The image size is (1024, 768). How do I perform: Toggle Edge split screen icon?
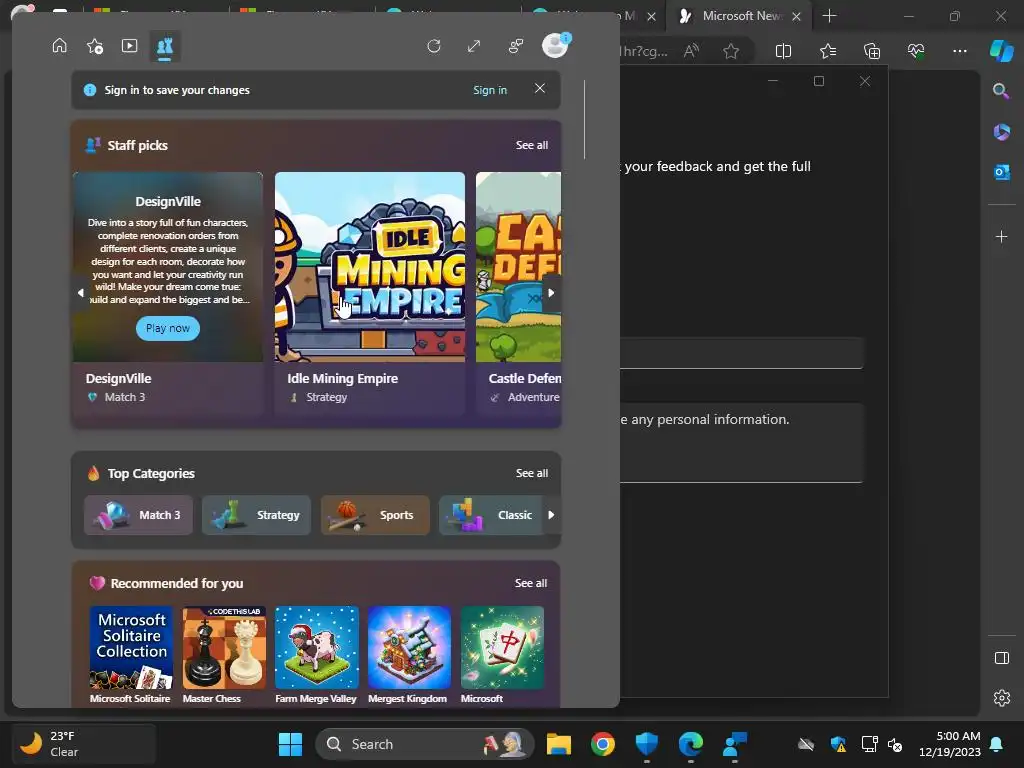(783, 51)
